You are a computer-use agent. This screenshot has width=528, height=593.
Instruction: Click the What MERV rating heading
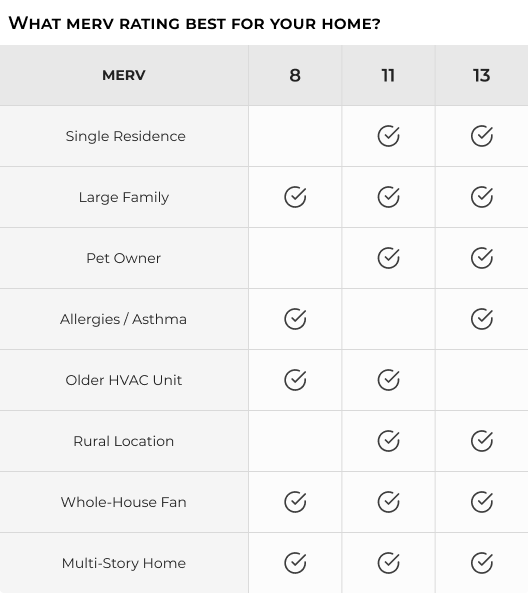(194, 23)
